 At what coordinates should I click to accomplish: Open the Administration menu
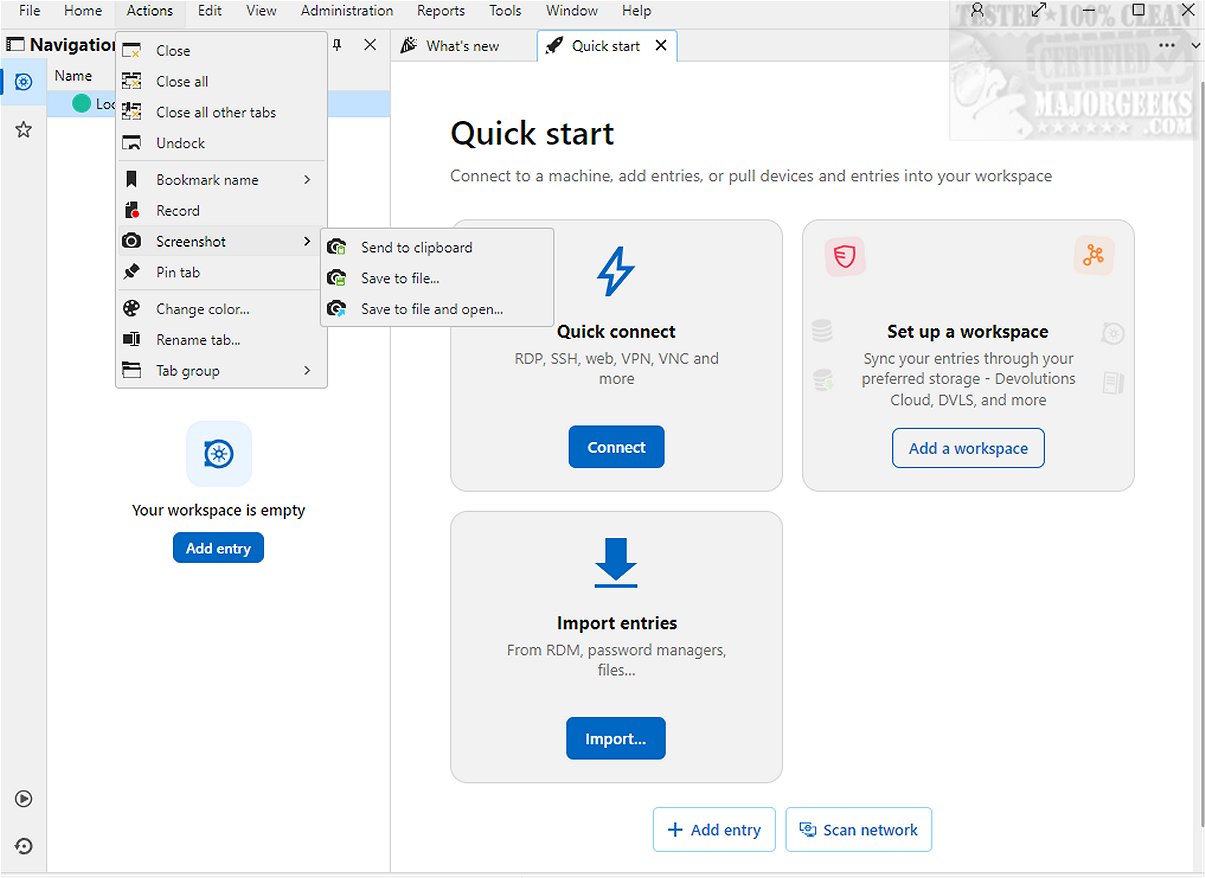(x=347, y=11)
